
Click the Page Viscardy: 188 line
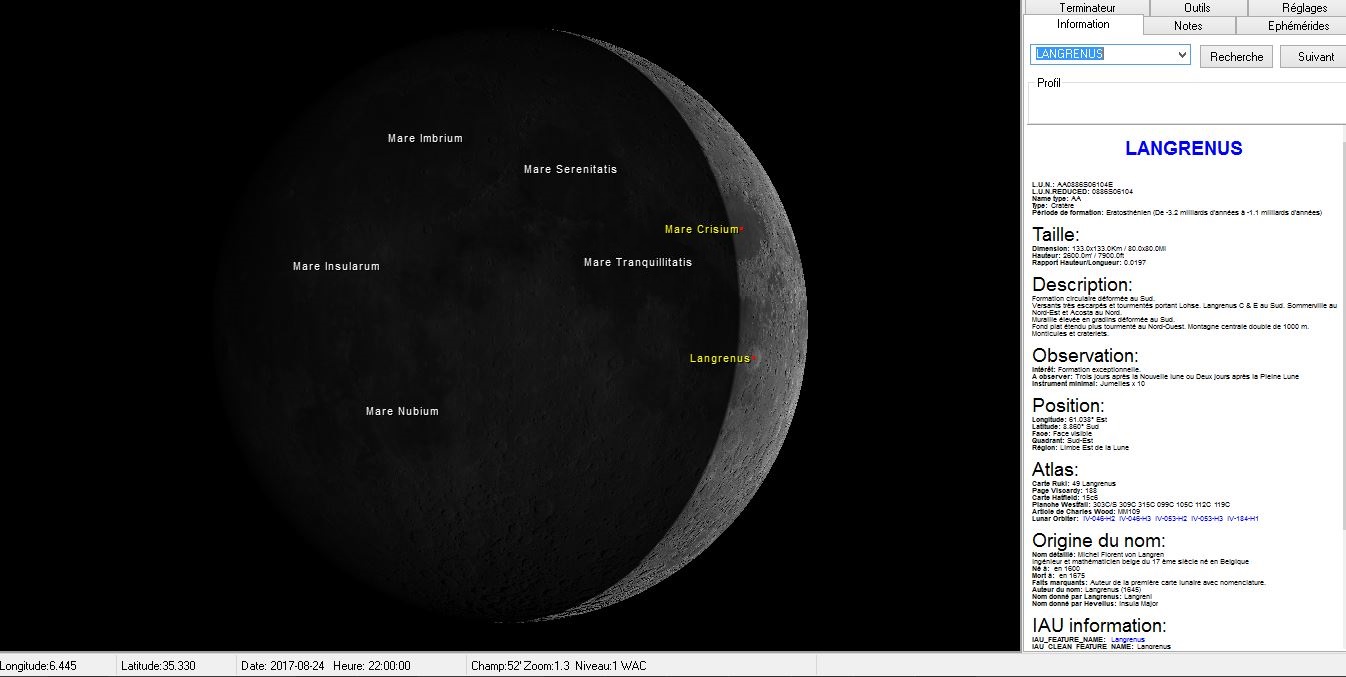(x=1064, y=491)
